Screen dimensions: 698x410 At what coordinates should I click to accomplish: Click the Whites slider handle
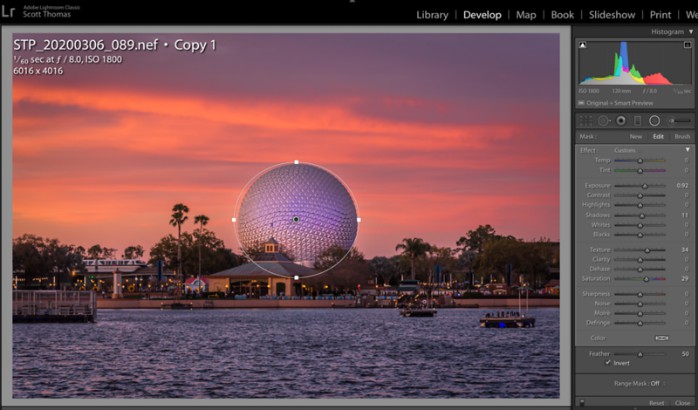point(640,225)
